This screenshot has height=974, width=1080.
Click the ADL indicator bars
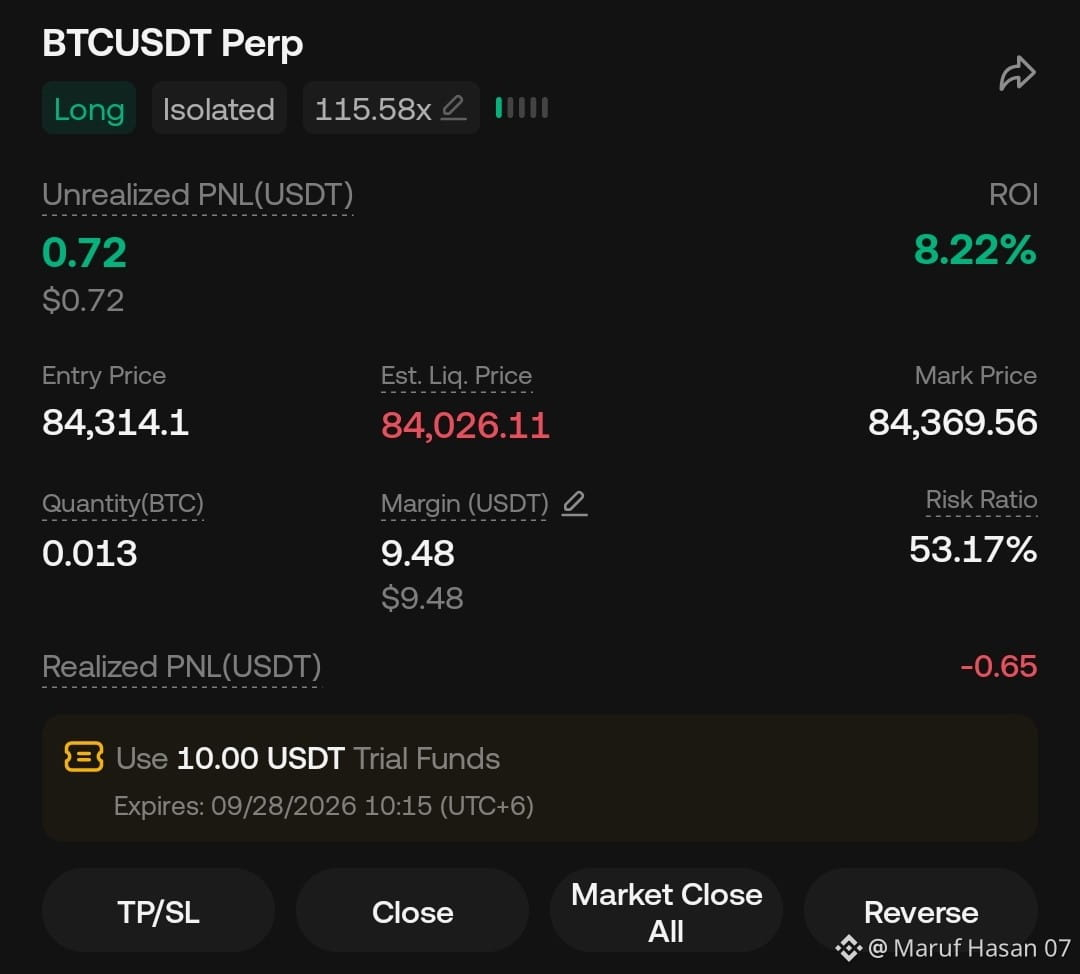tap(521, 108)
